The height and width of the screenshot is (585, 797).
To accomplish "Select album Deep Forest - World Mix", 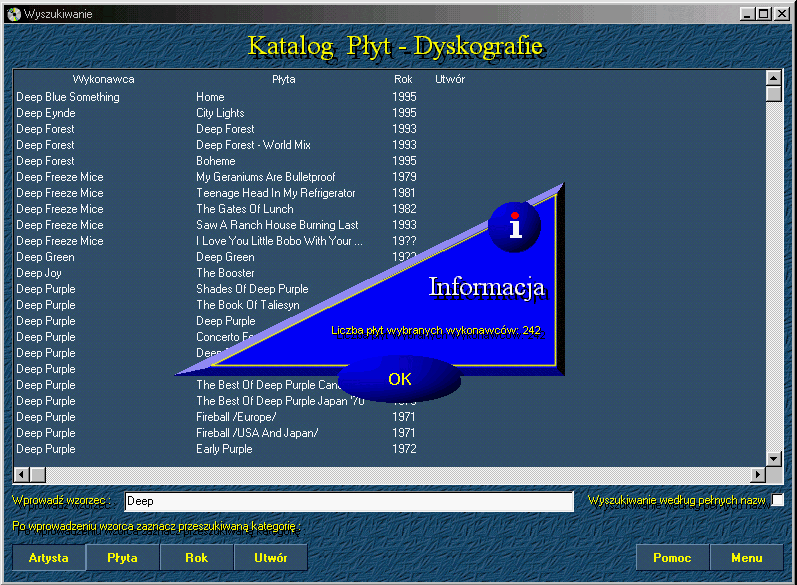I will pos(253,145).
